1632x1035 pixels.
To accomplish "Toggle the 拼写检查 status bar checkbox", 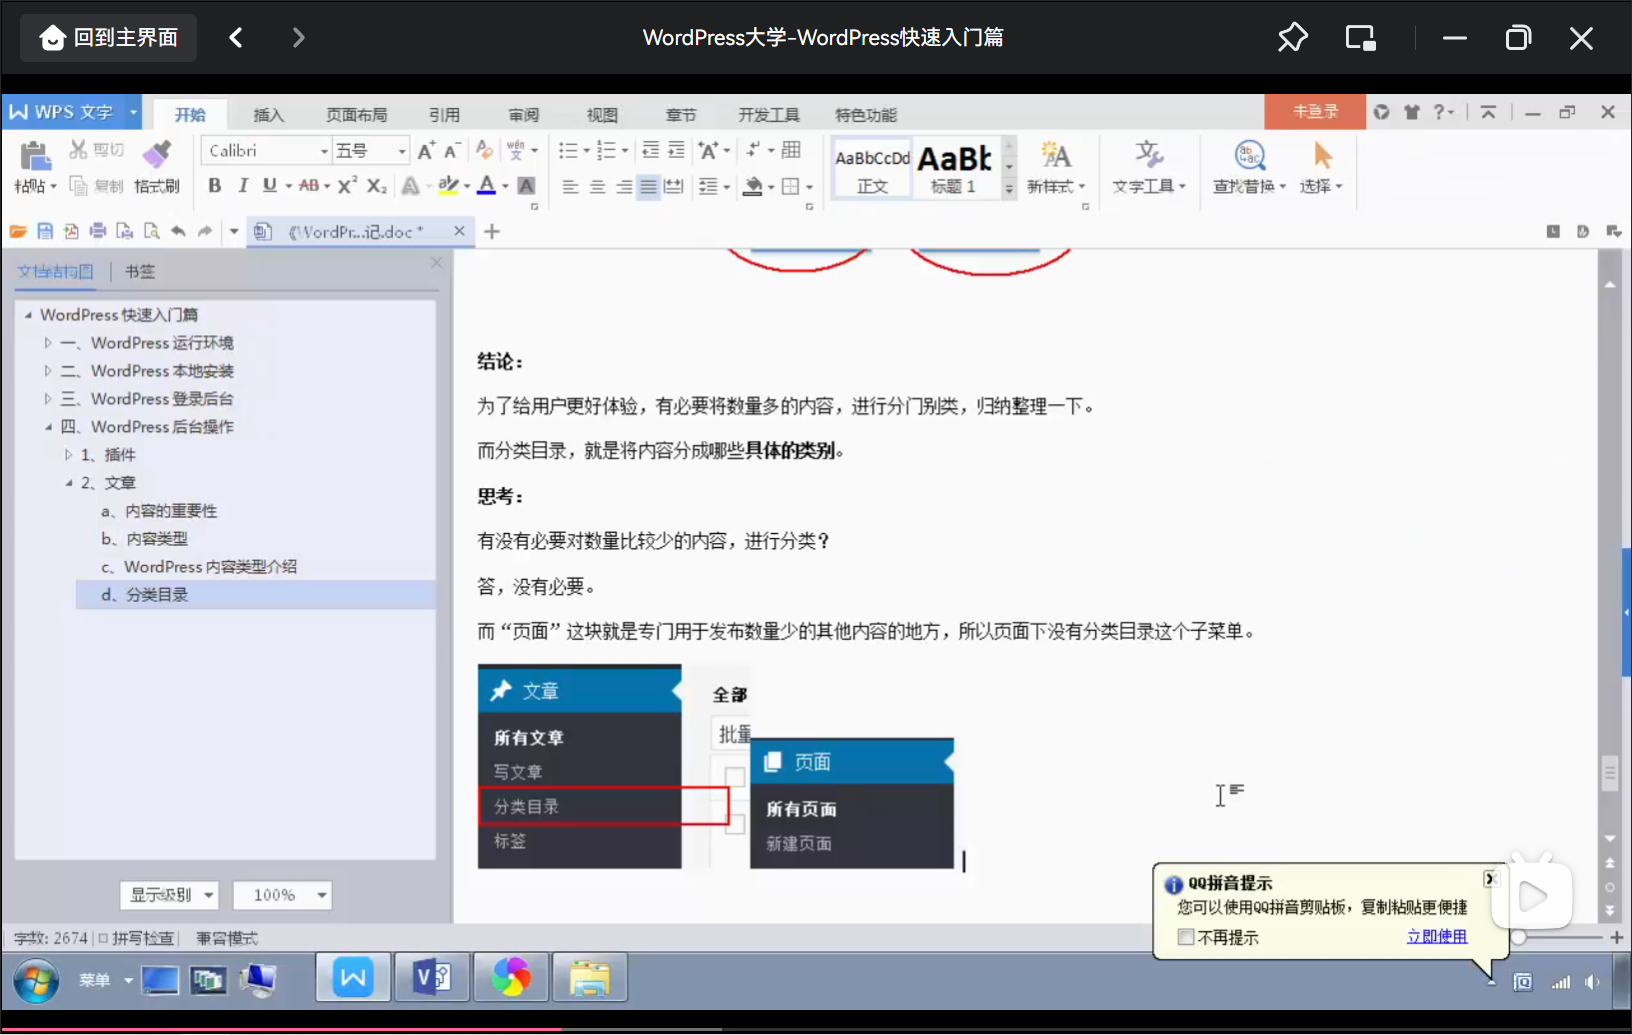I will click(x=103, y=938).
